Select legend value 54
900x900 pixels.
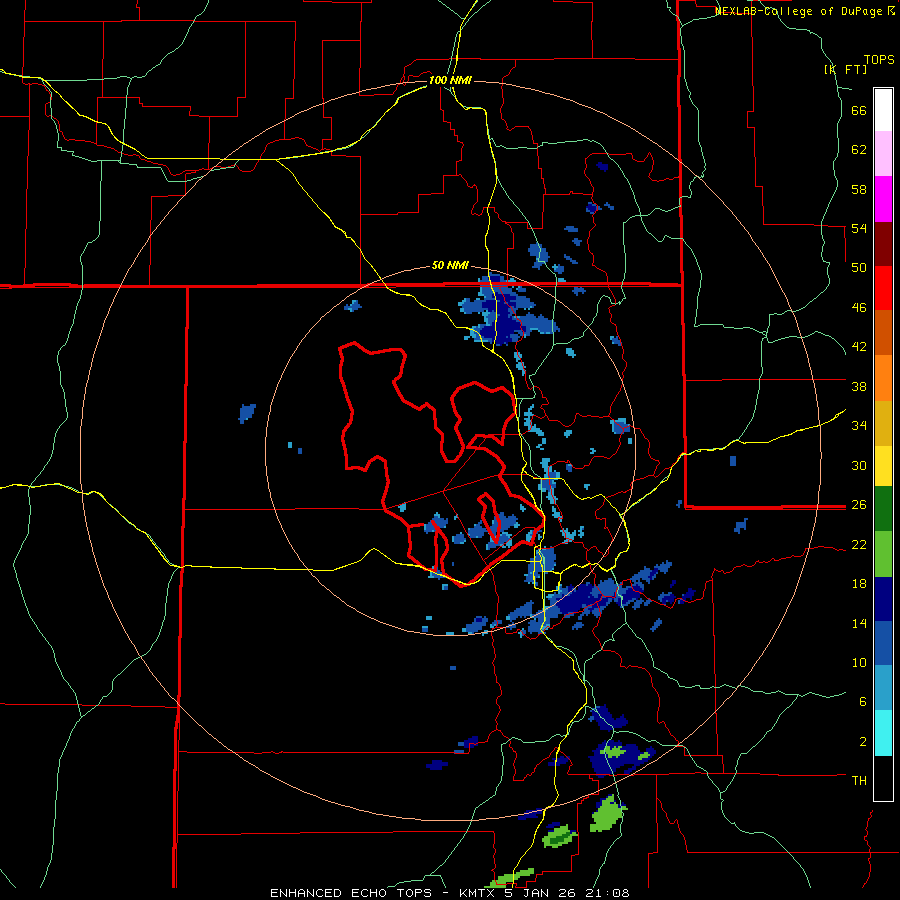(x=859, y=228)
